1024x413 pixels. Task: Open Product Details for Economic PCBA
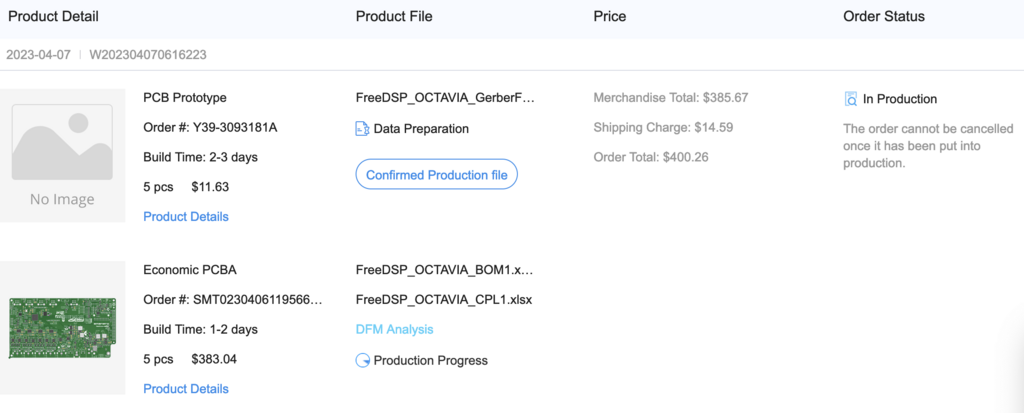coord(186,389)
